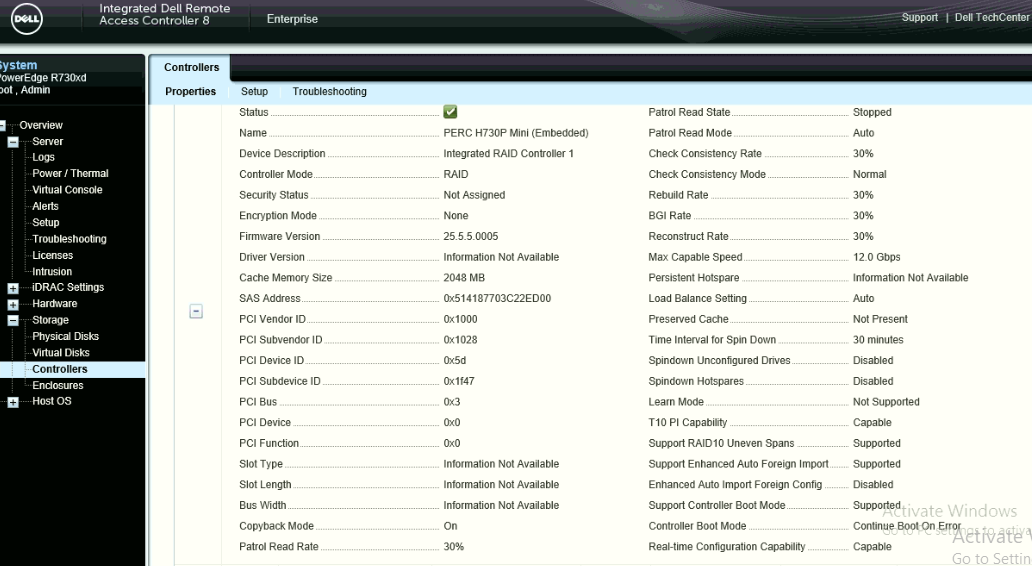
Task: Collapse the Overview tree node
Action: click(x=2, y=125)
